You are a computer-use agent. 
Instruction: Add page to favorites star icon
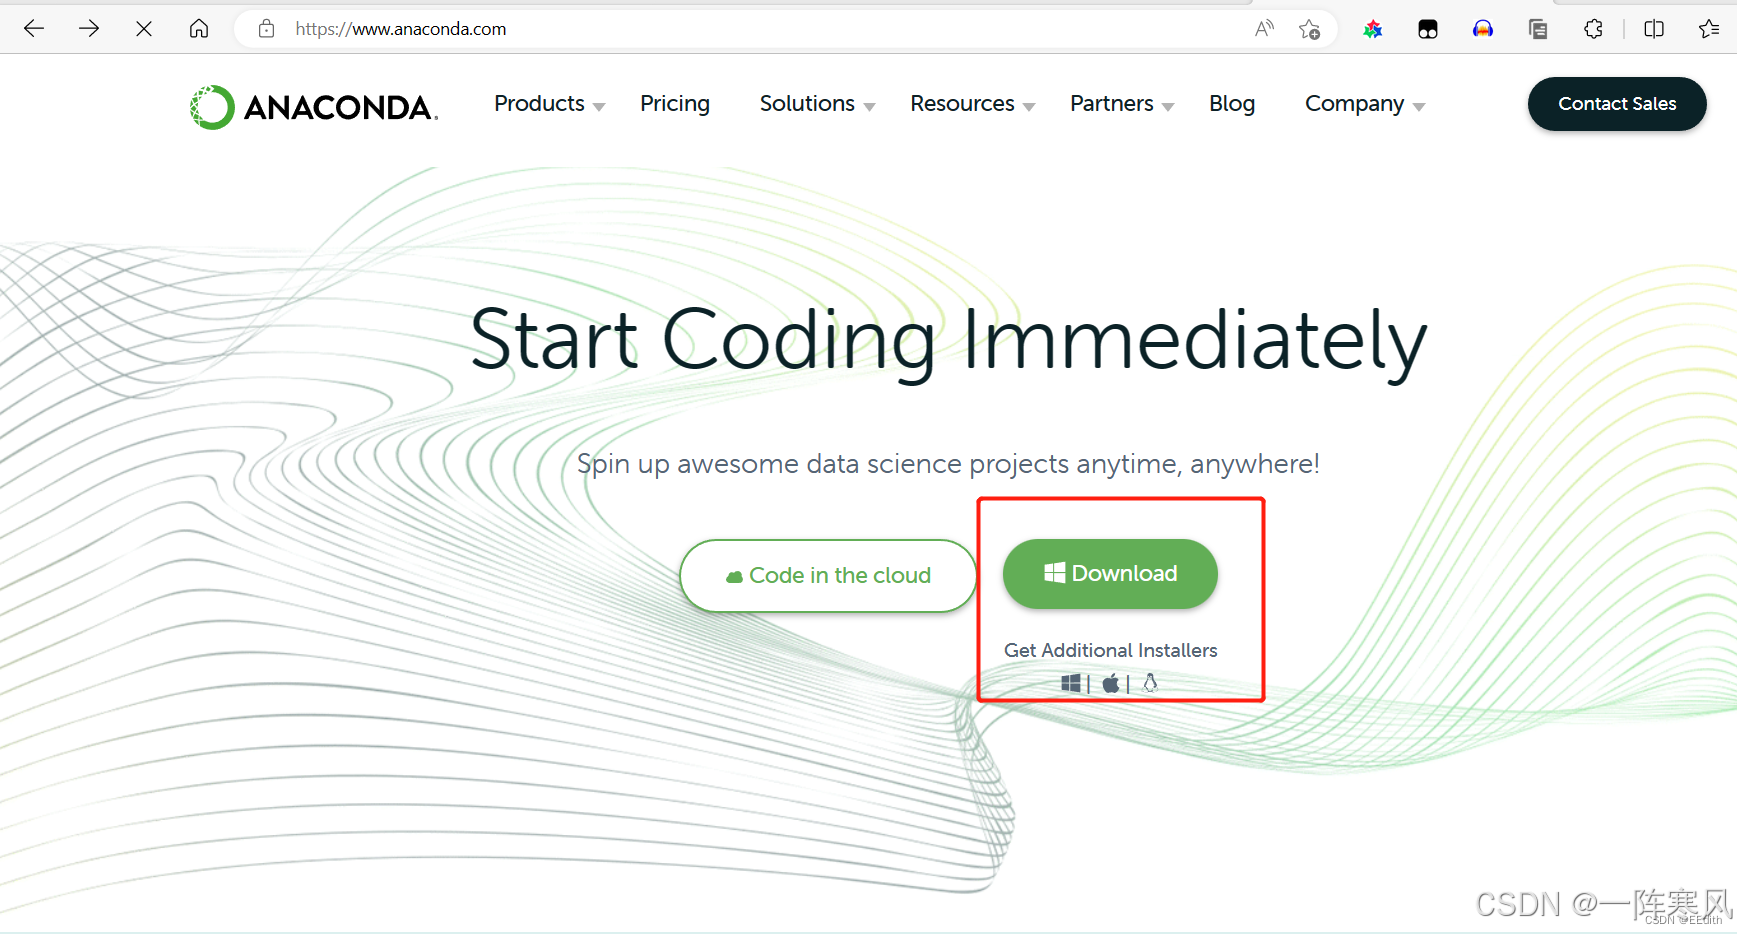tap(1309, 29)
